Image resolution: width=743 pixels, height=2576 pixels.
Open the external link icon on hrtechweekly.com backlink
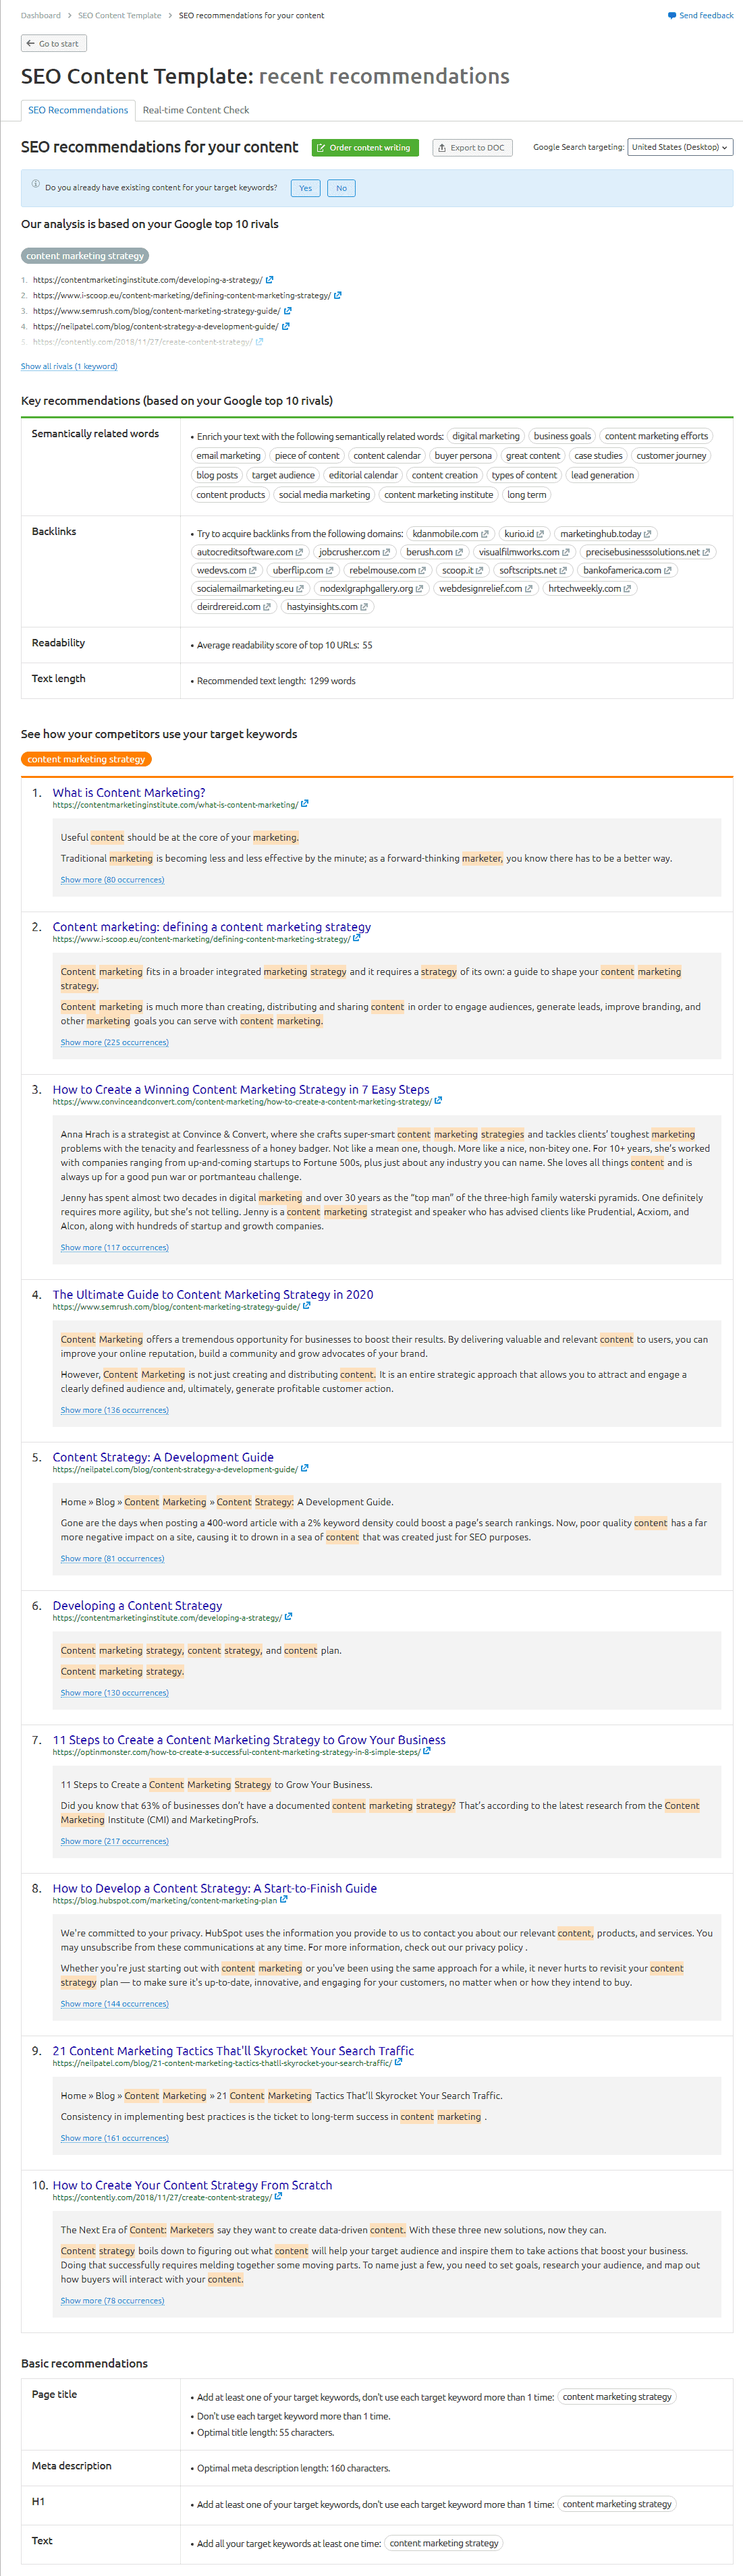click(x=627, y=589)
